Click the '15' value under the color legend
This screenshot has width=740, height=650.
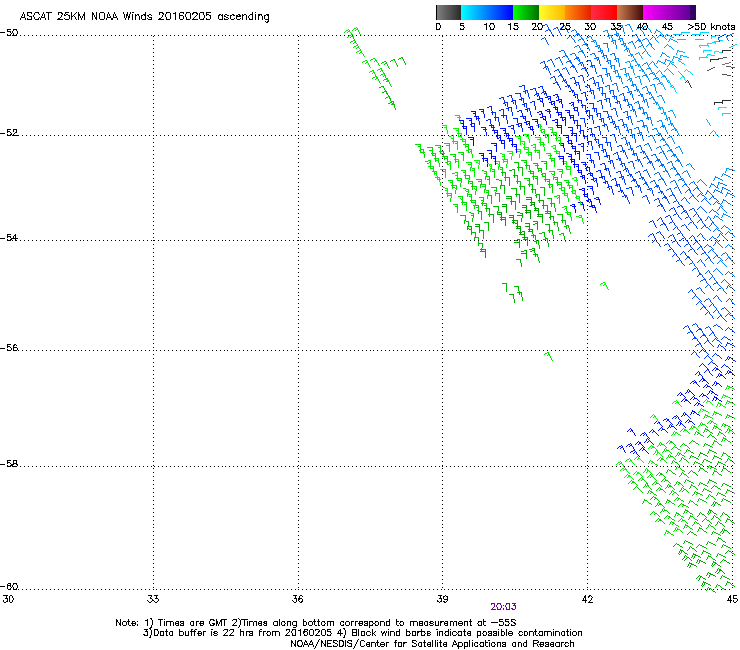(513, 26)
